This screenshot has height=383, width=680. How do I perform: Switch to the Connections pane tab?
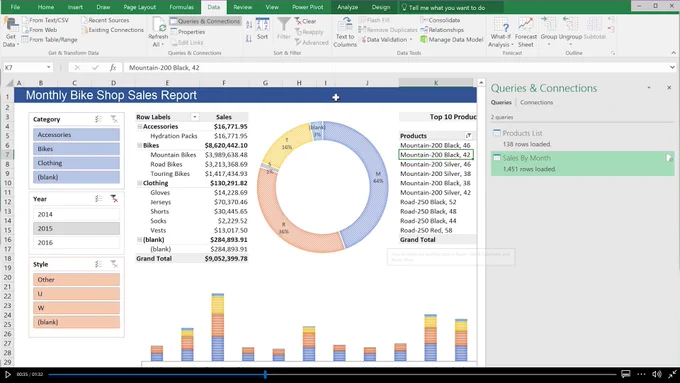(x=536, y=102)
